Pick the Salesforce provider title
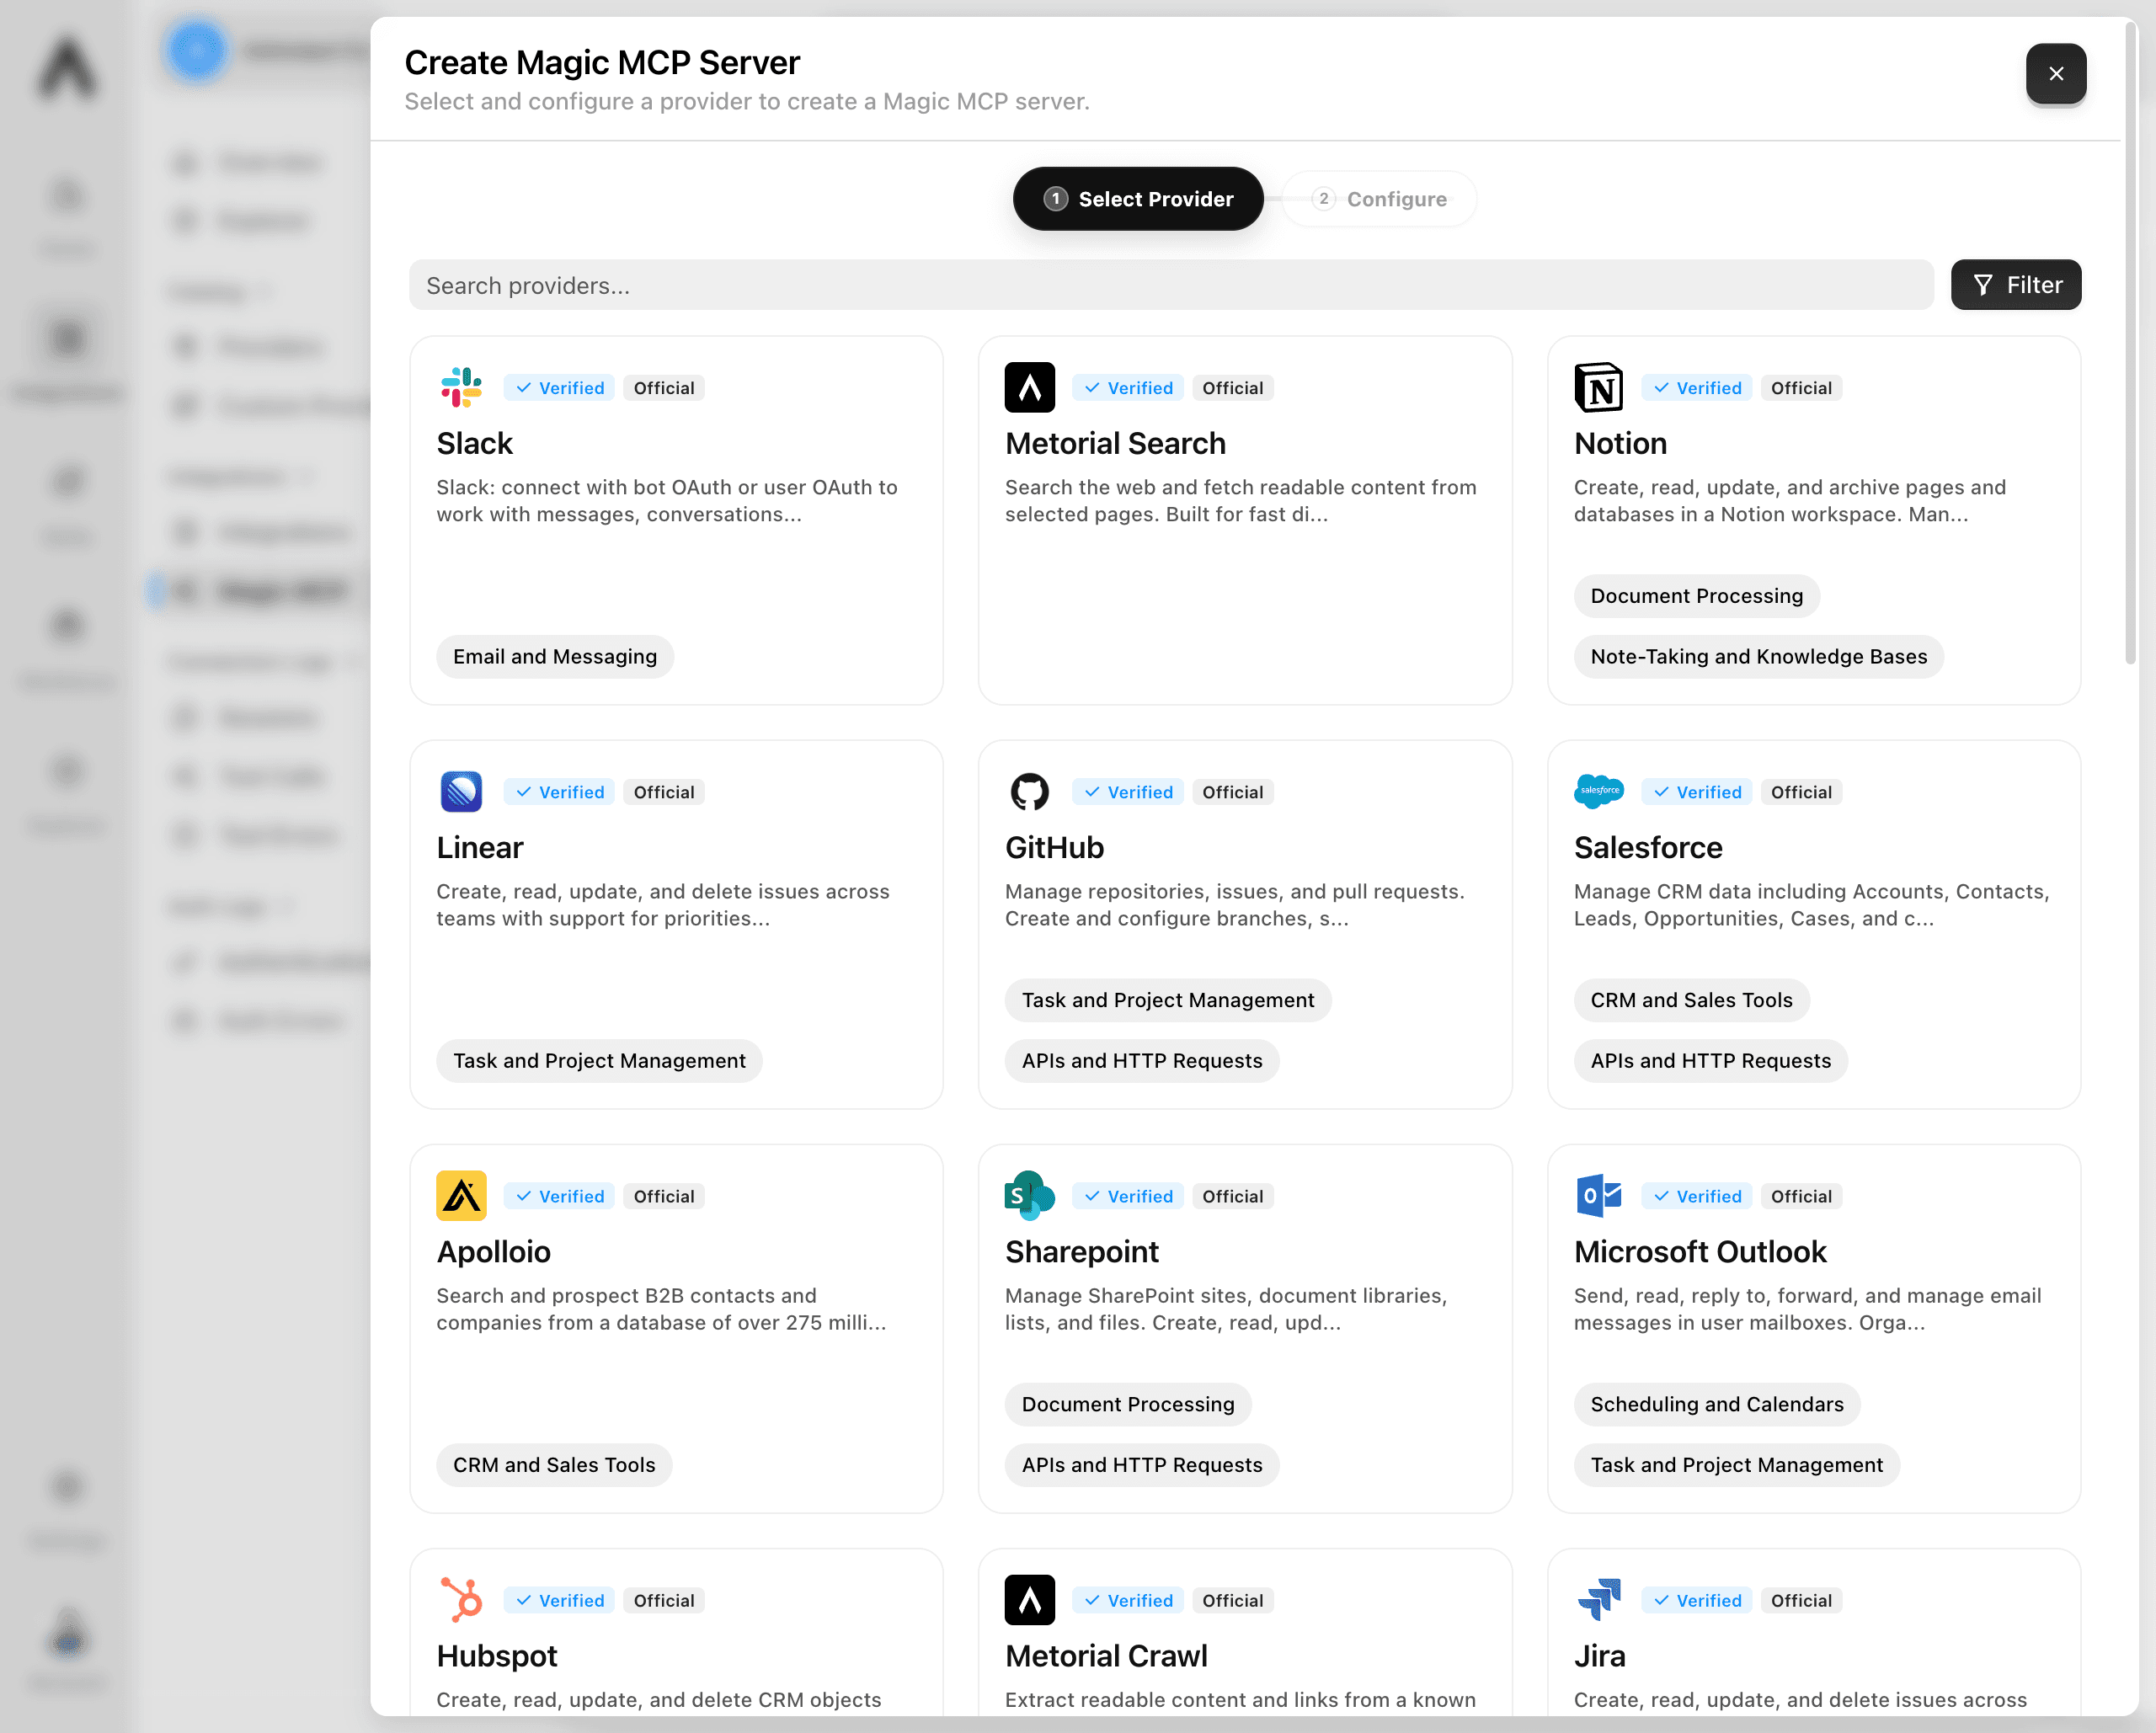Screen dimensions: 2156x1733 (1648, 847)
